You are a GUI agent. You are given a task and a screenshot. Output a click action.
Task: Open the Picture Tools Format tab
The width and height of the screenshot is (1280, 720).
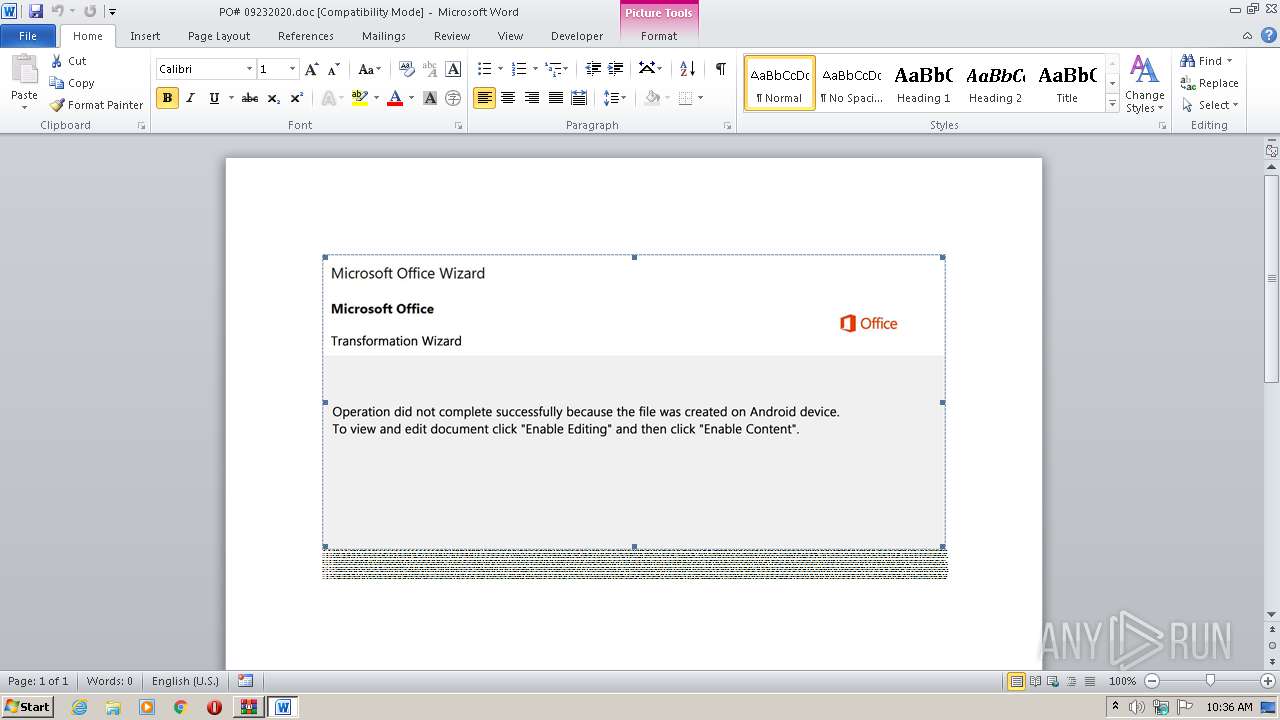coord(659,36)
